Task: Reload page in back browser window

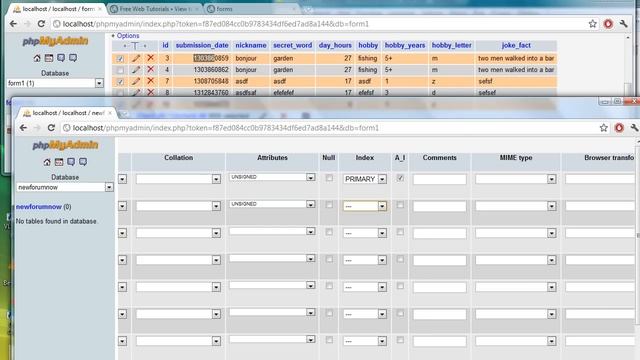Action: click(41, 24)
